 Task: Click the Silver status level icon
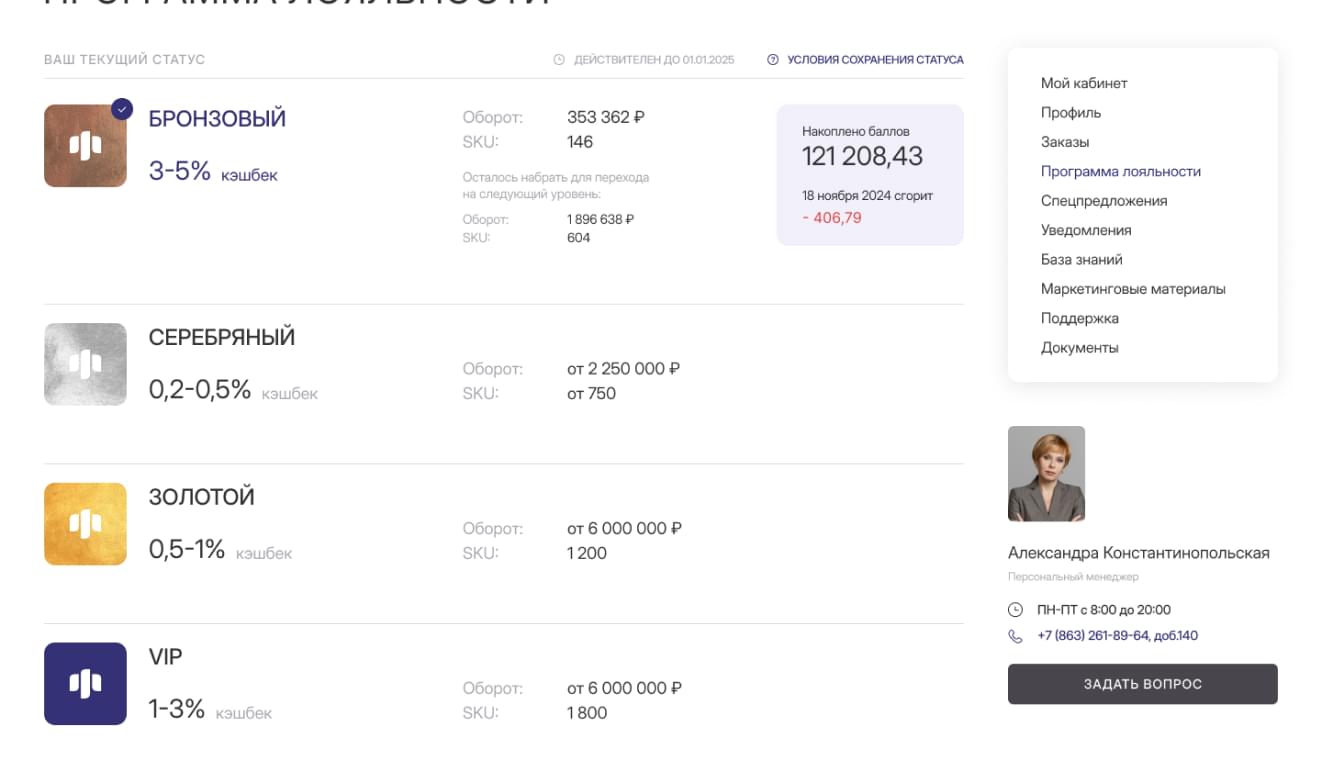click(x=85, y=364)
